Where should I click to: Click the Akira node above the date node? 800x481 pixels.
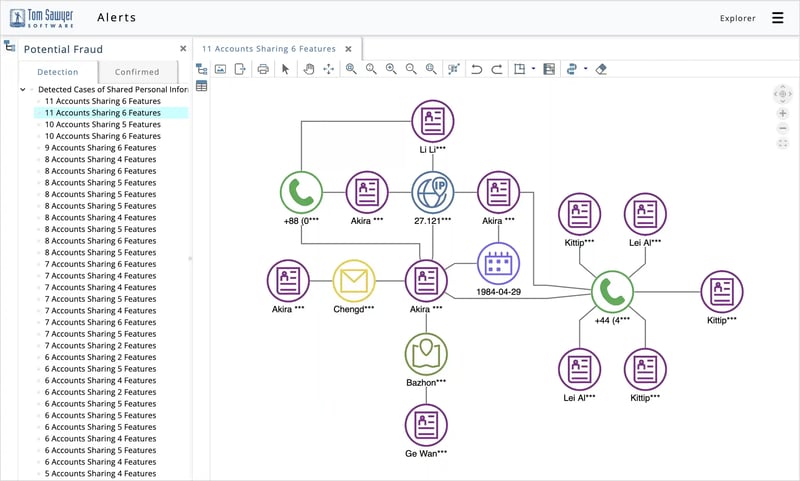pyautogui.click(x=498, y=192)
